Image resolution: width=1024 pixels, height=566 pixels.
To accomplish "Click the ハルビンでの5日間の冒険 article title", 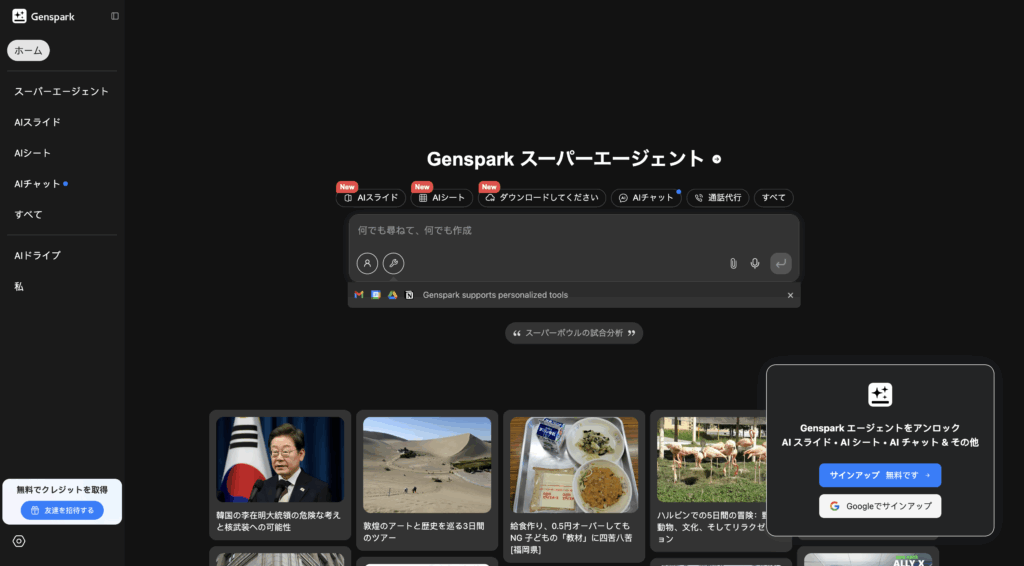I will point(711,527).
